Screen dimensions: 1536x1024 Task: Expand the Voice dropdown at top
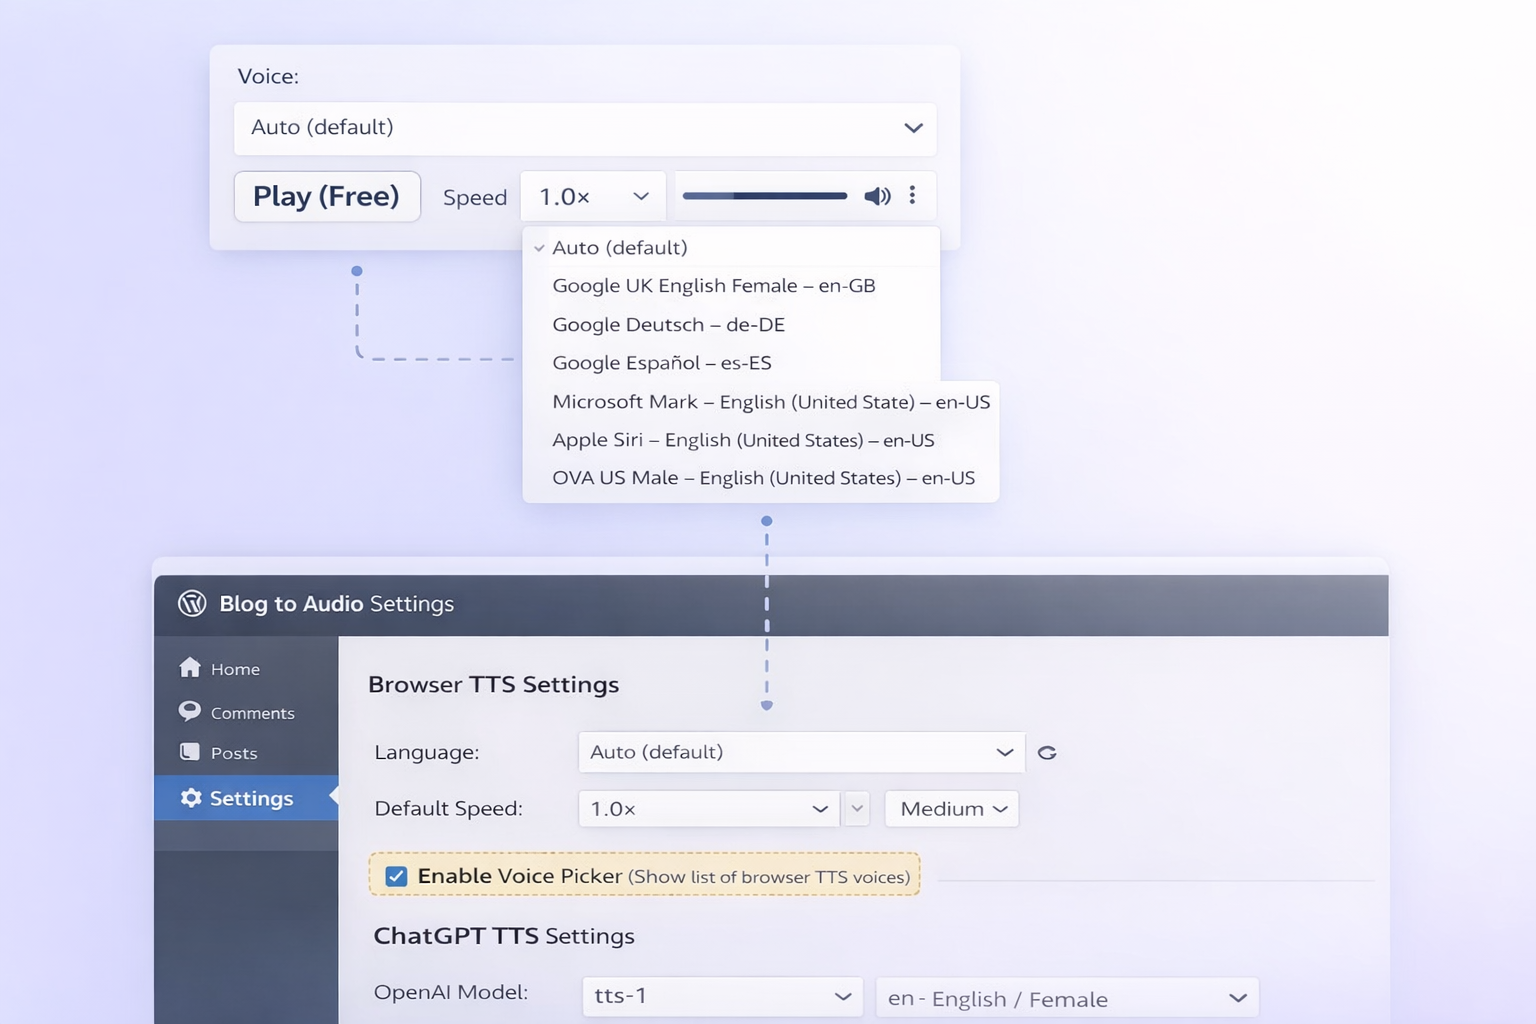click(585, 128)
